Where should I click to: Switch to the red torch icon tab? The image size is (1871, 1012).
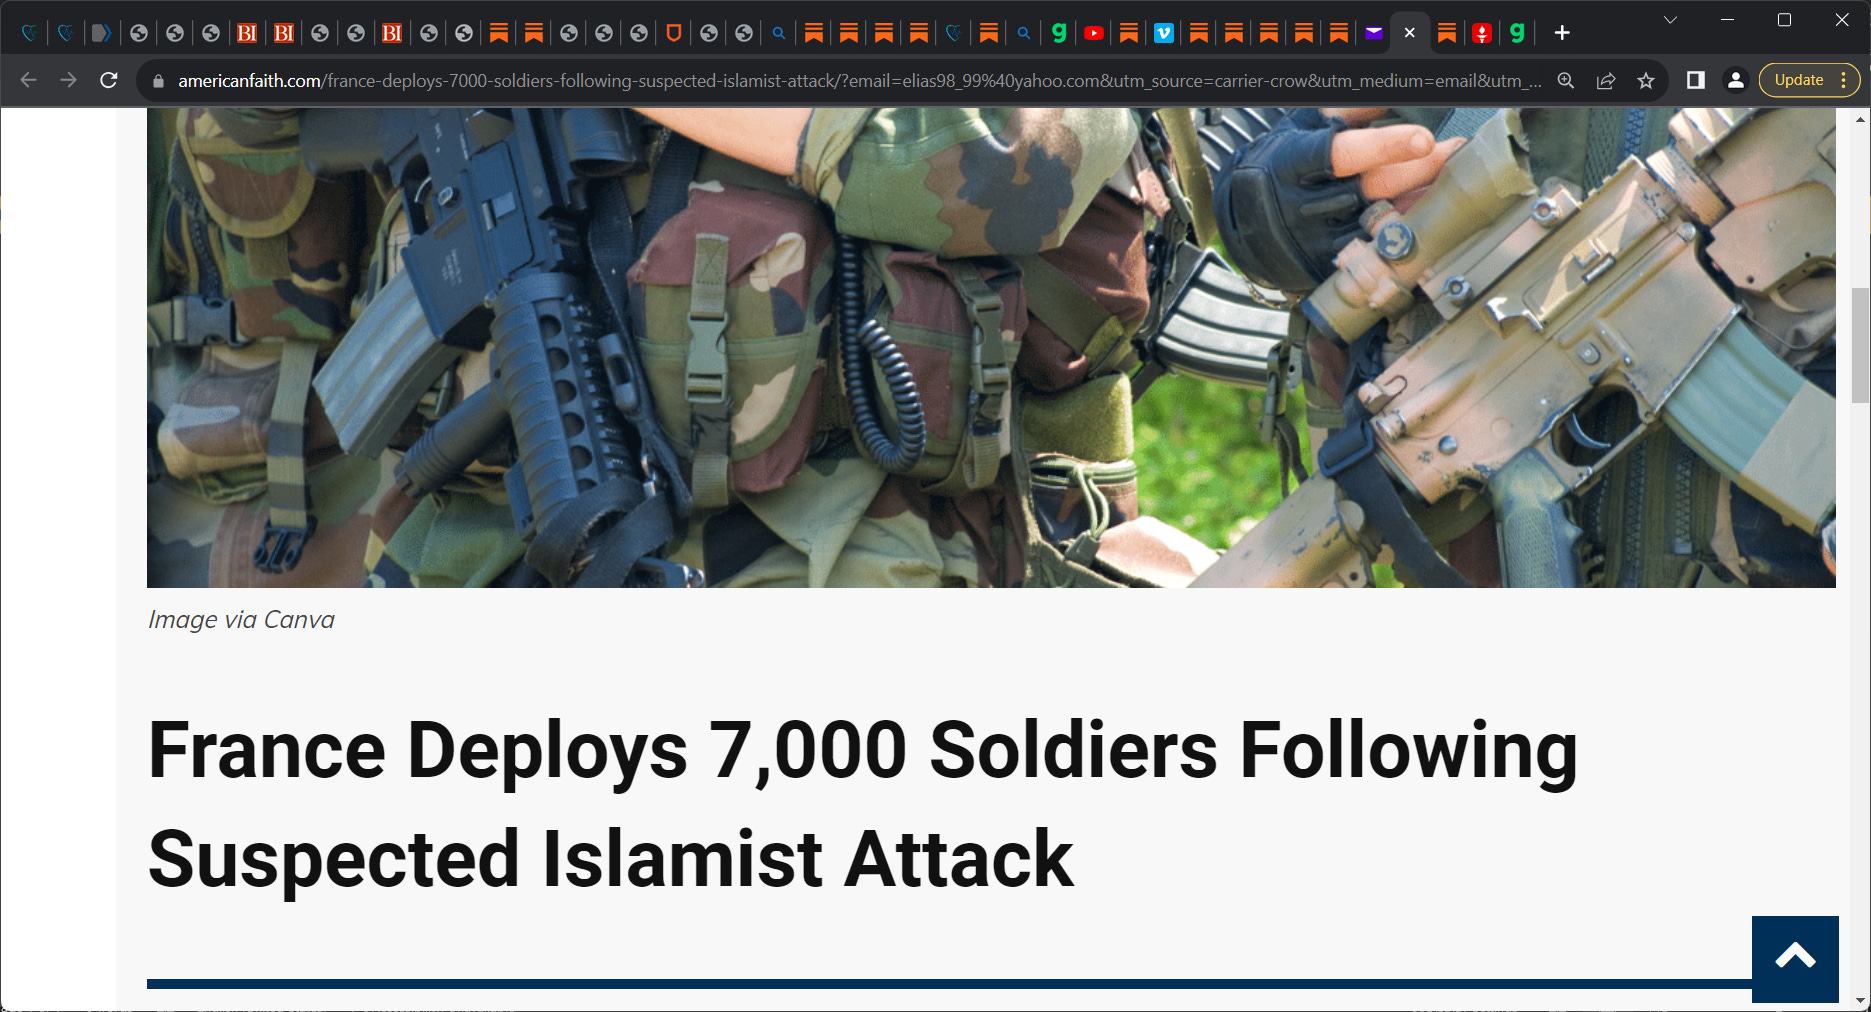click(1482, 33)
